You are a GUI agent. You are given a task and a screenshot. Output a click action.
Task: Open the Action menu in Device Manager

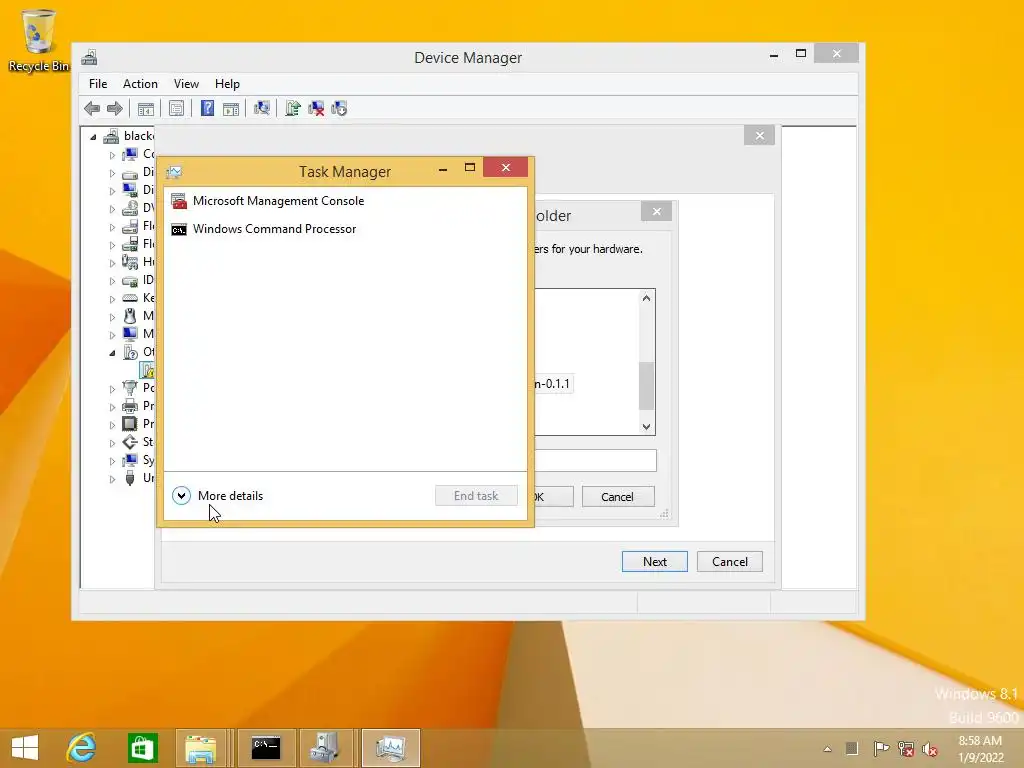tap(140, 84)
